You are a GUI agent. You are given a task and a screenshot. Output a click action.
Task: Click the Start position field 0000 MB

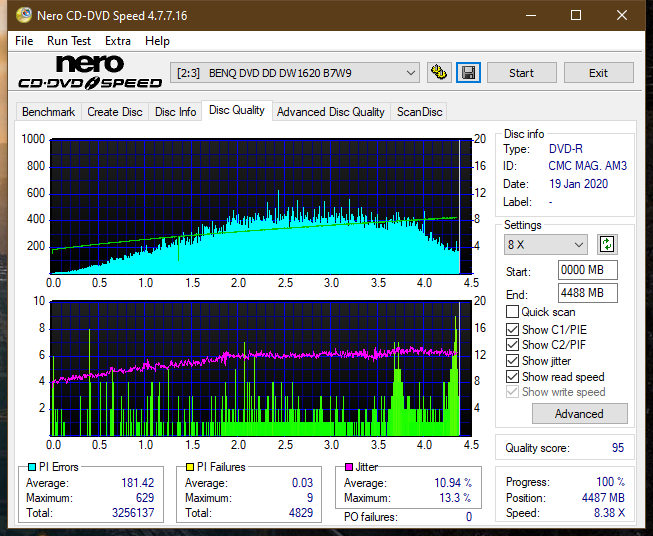(x=587, y=270)
